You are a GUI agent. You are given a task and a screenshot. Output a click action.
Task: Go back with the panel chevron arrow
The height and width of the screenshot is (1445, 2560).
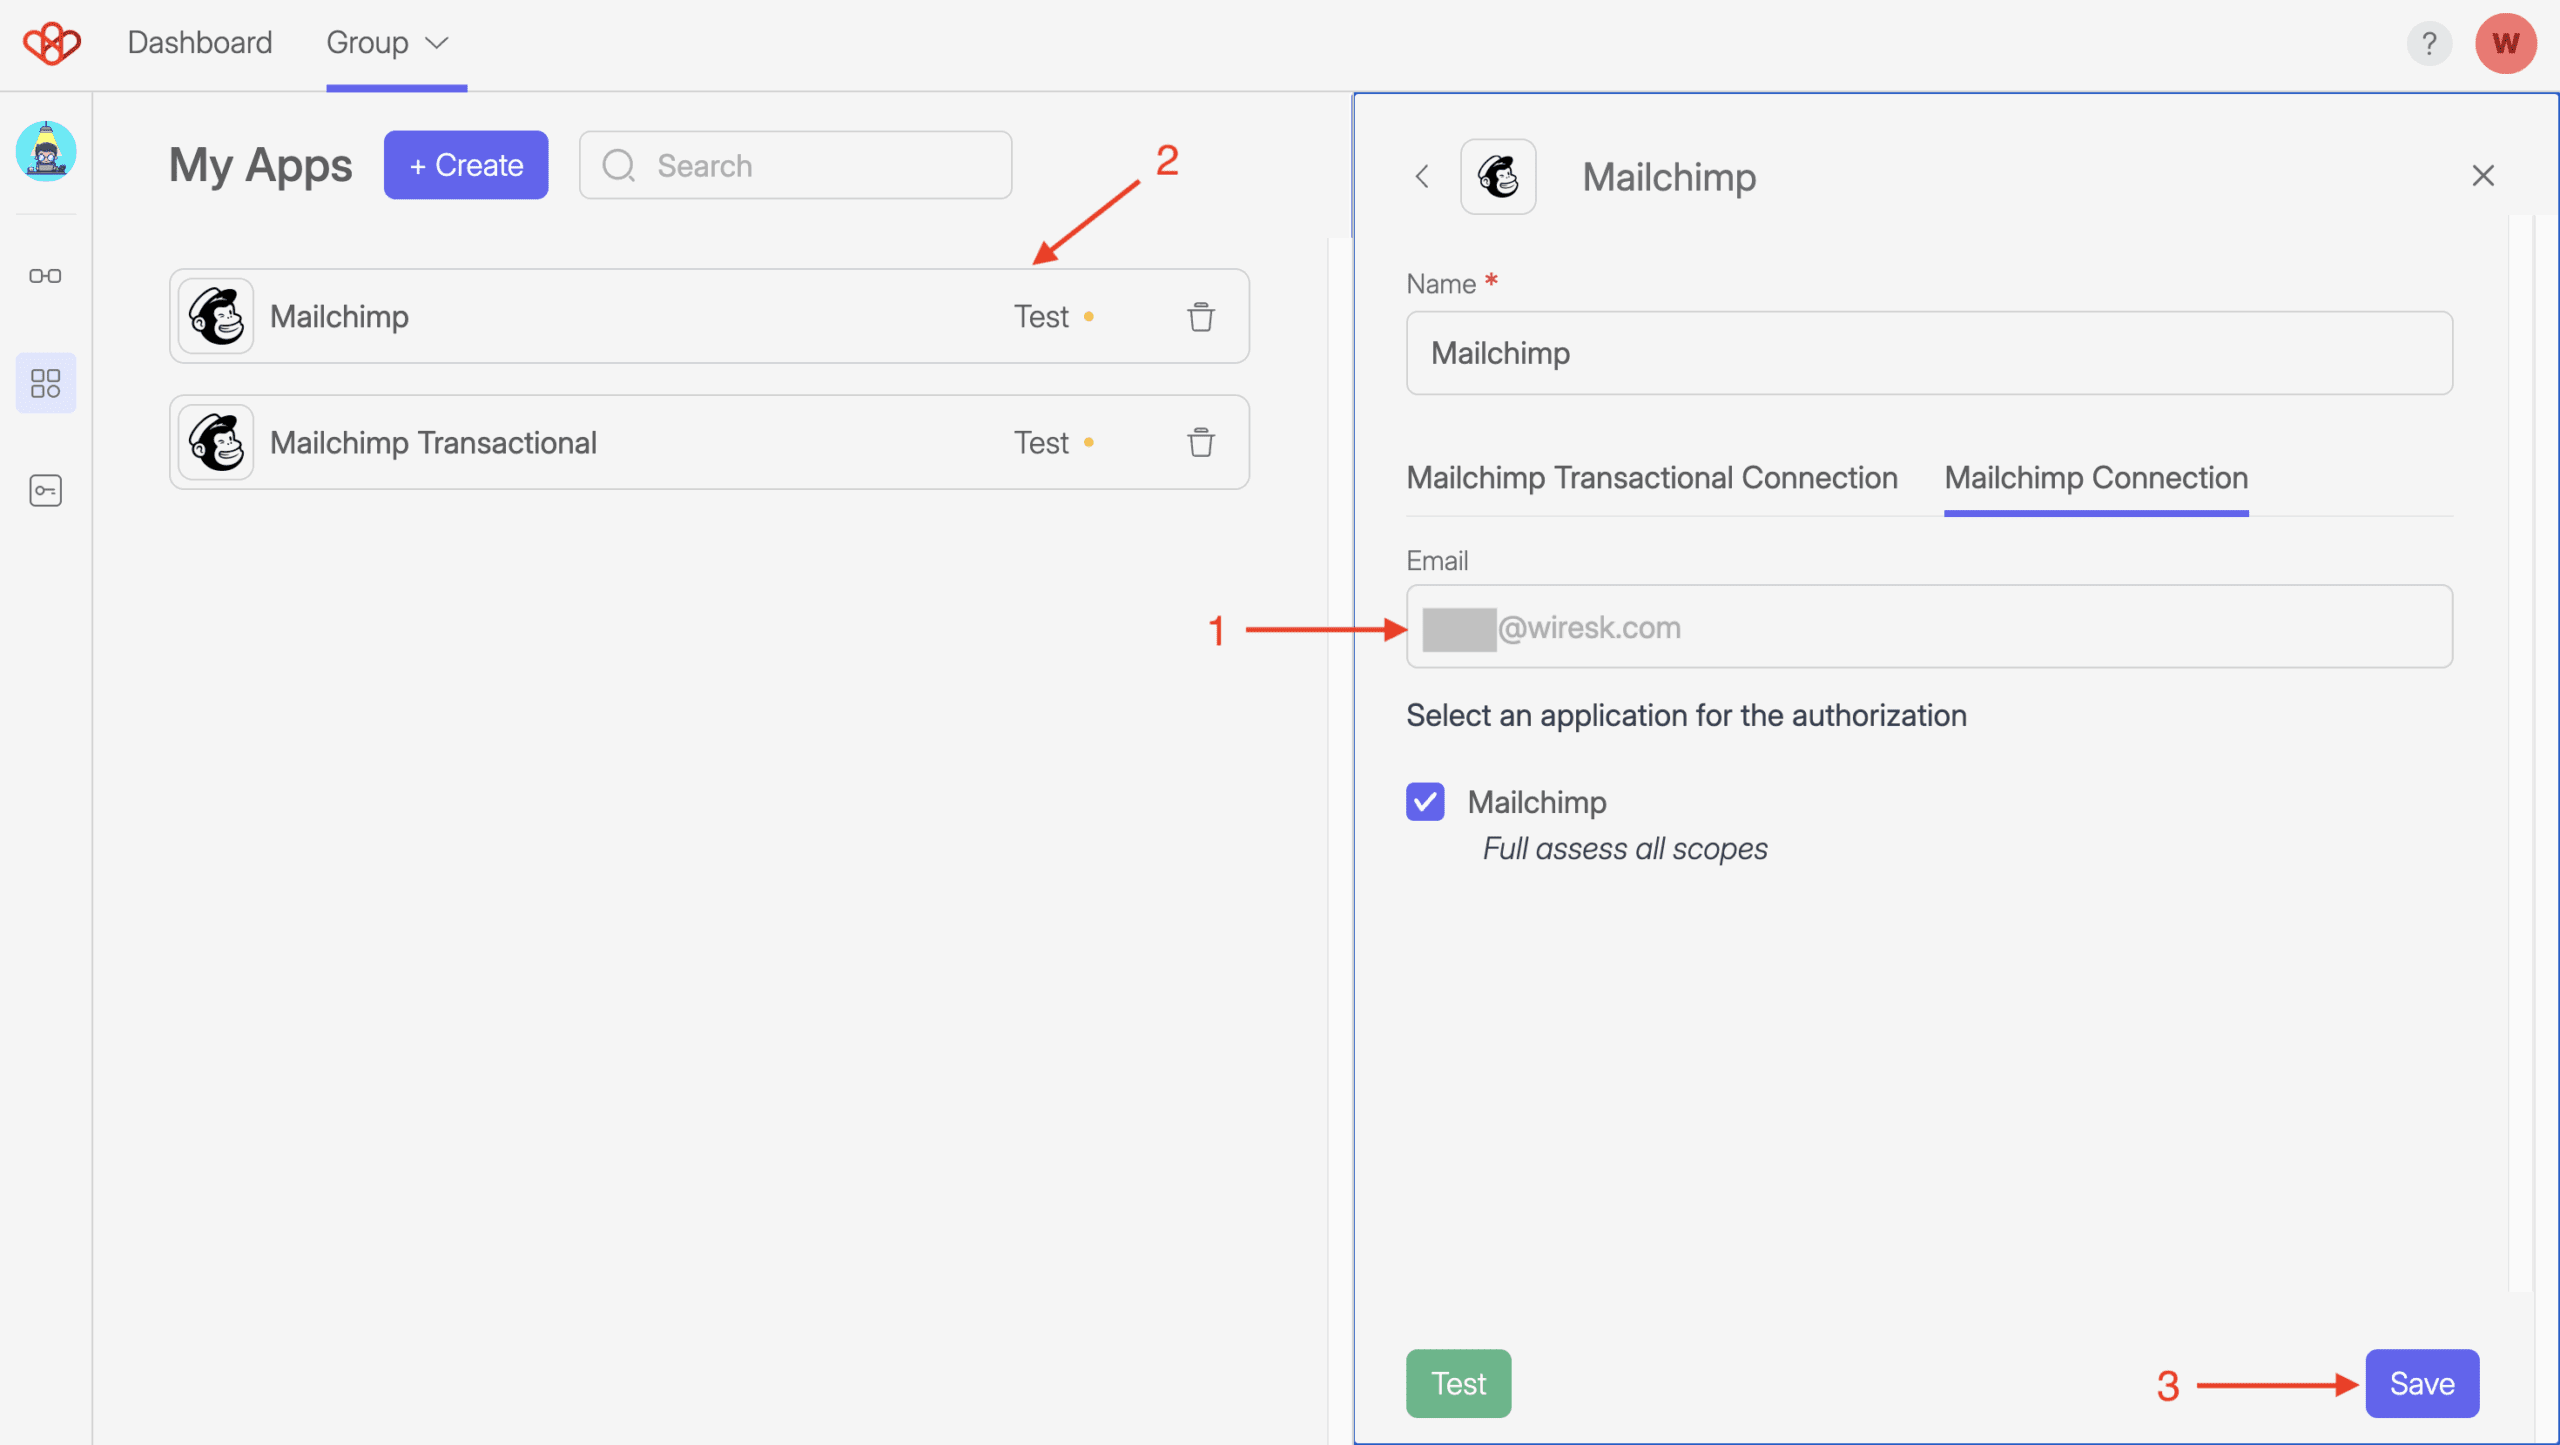1421,177
